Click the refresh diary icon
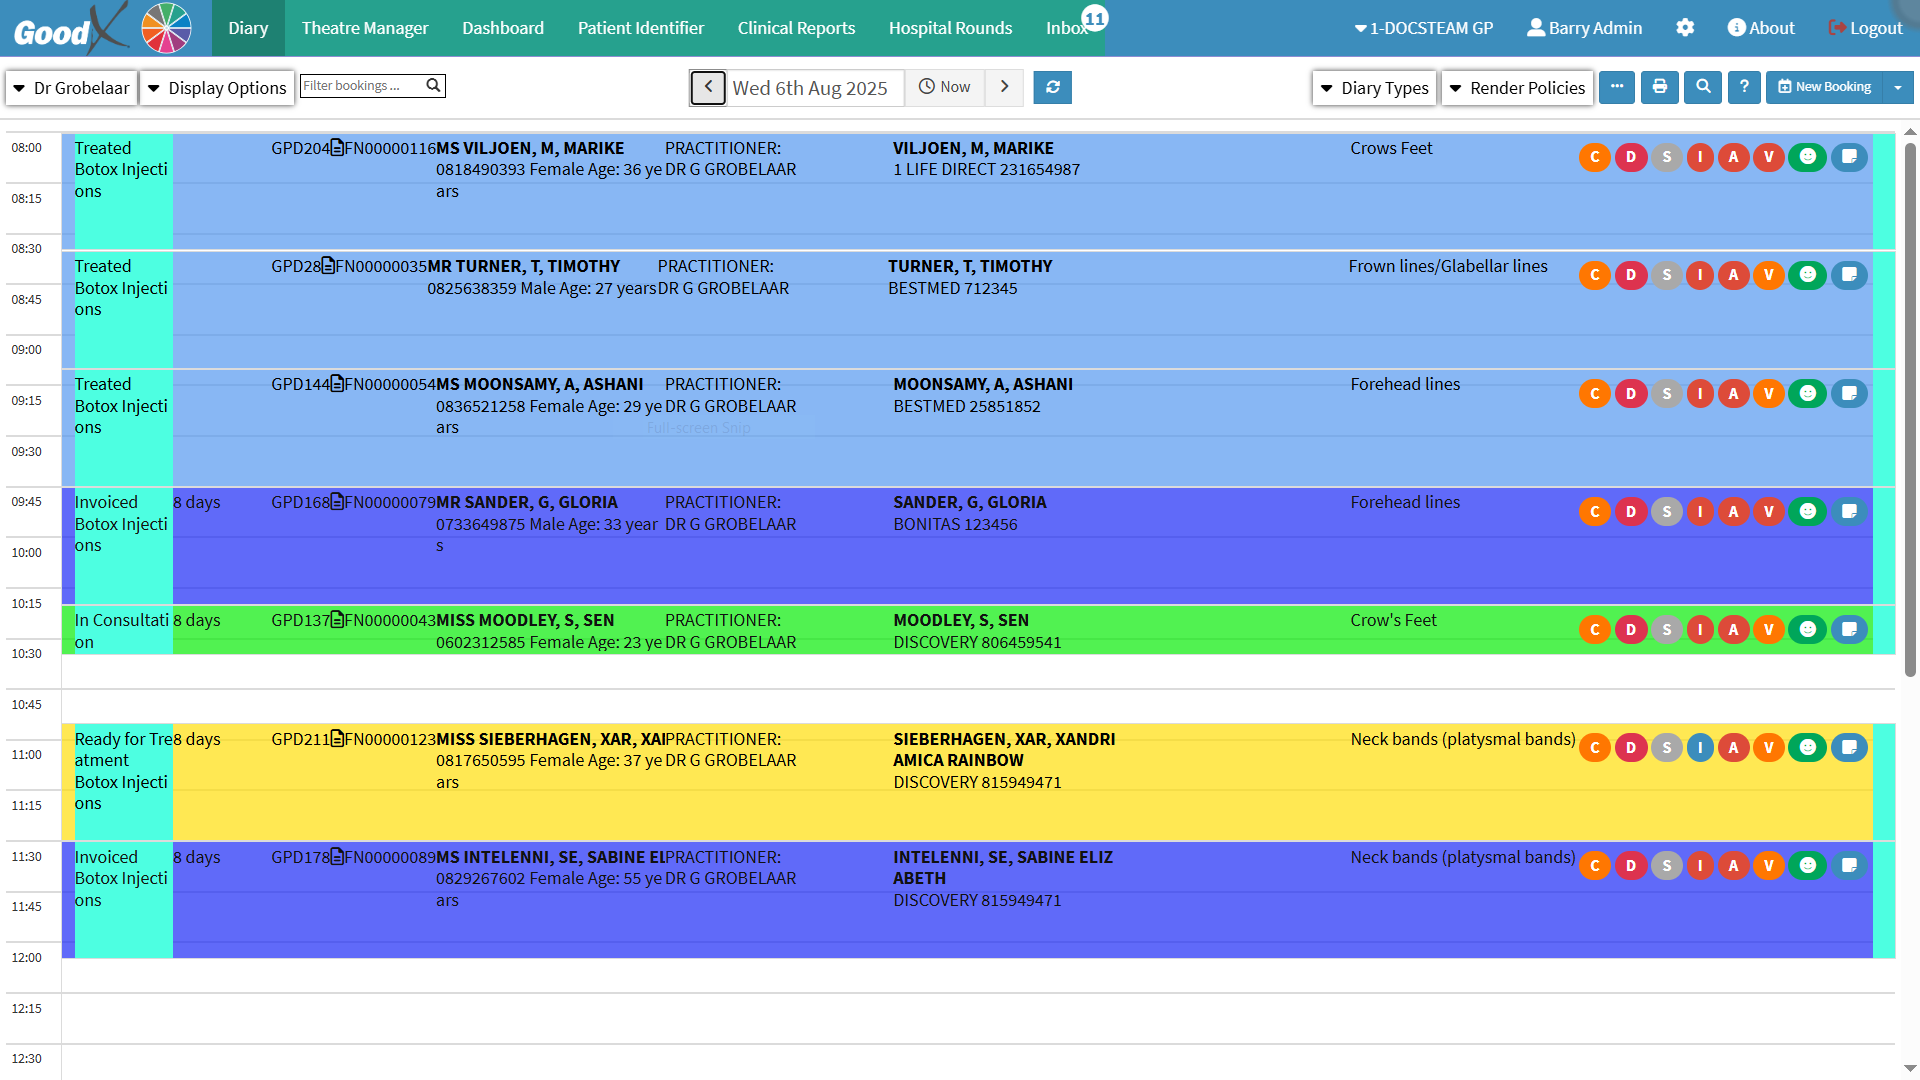 coord(1052,87)
